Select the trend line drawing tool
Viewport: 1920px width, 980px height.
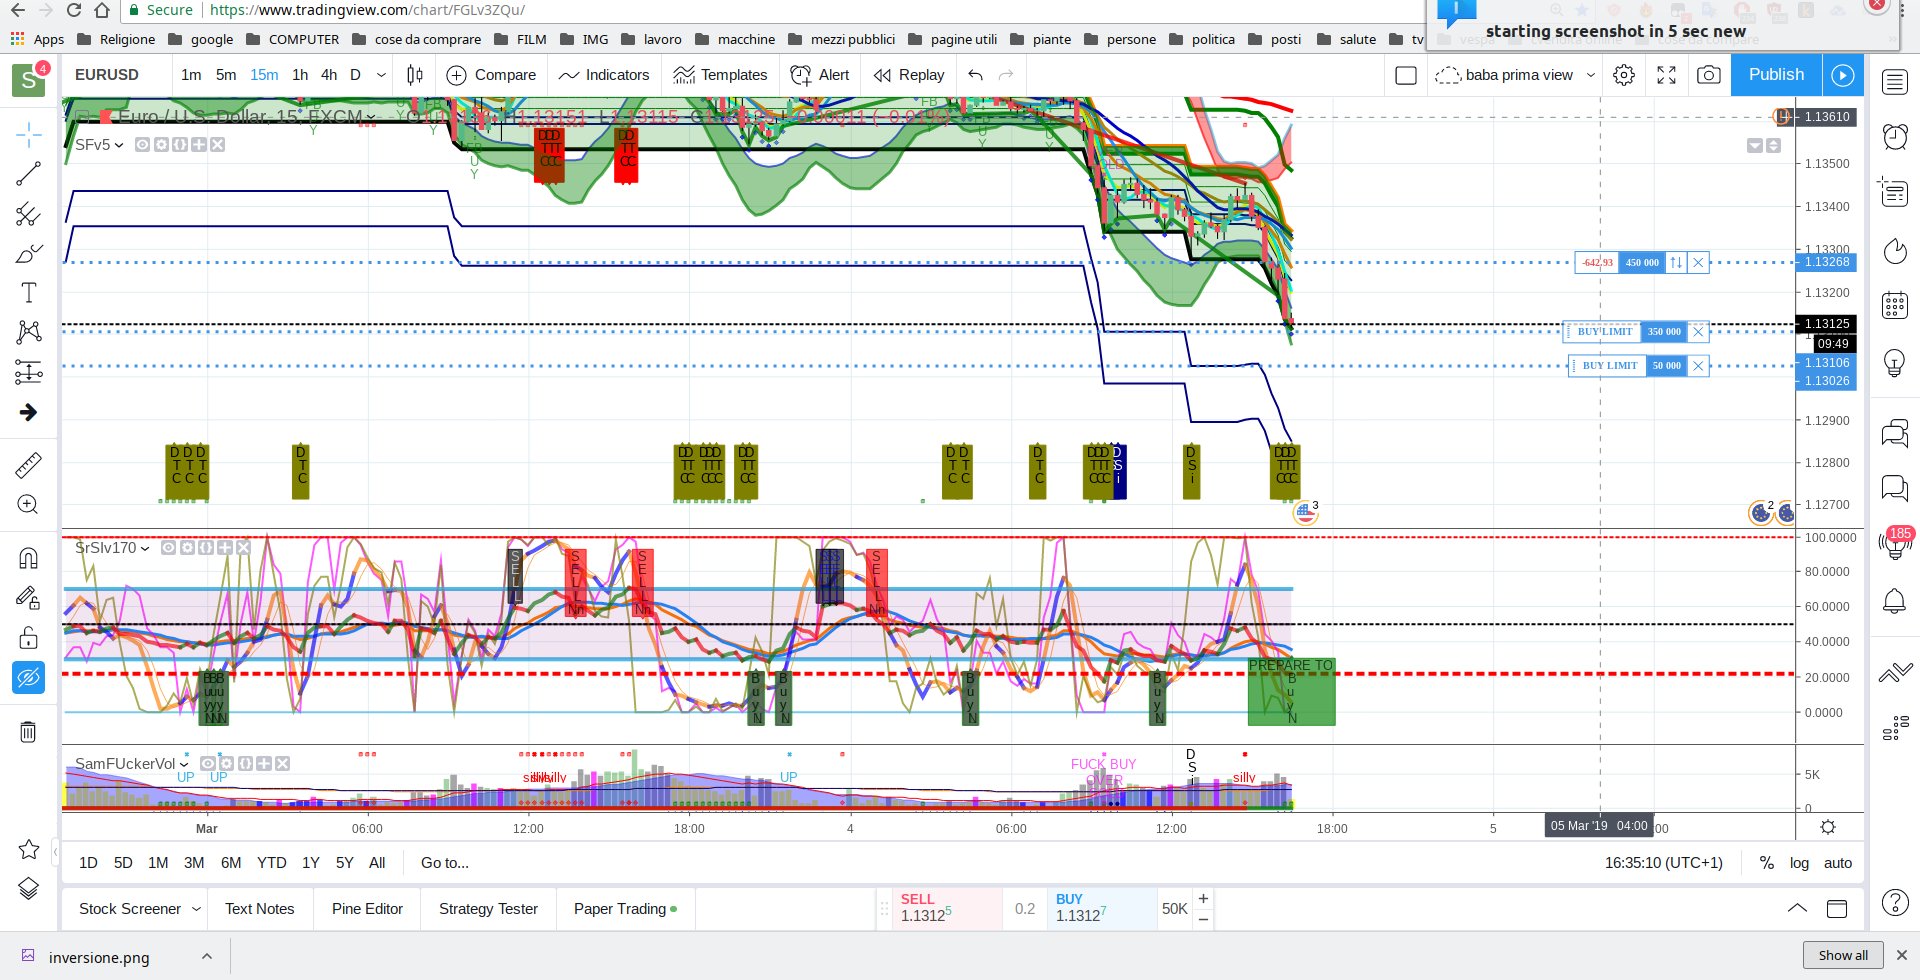(28, 174)
